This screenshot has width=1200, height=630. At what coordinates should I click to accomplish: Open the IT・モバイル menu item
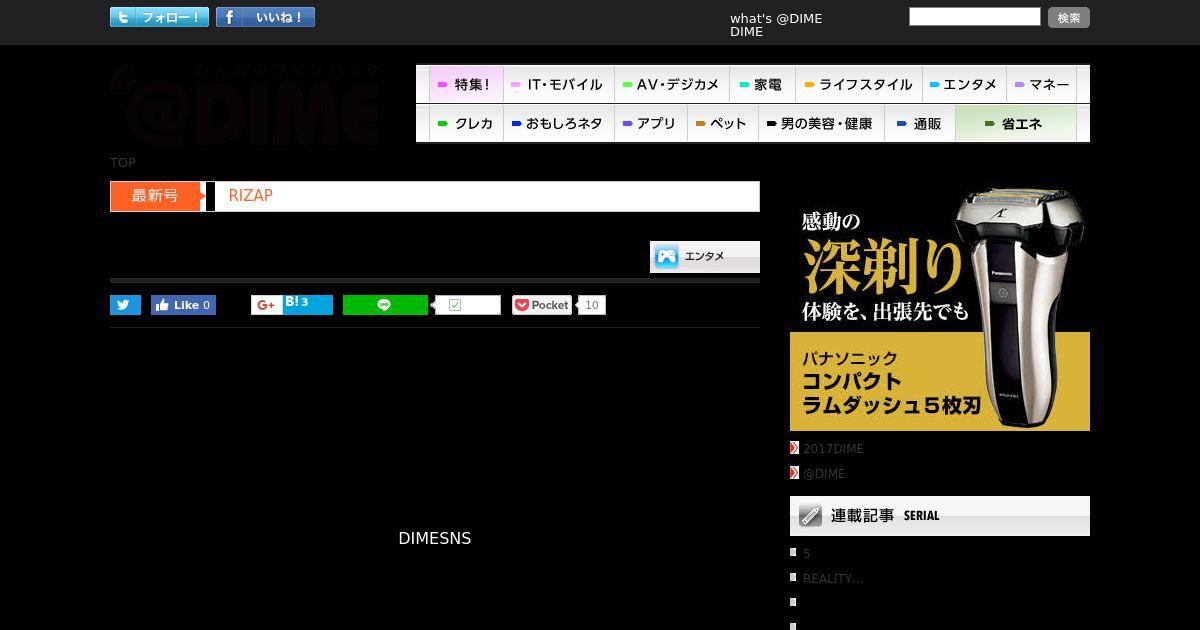558,84
